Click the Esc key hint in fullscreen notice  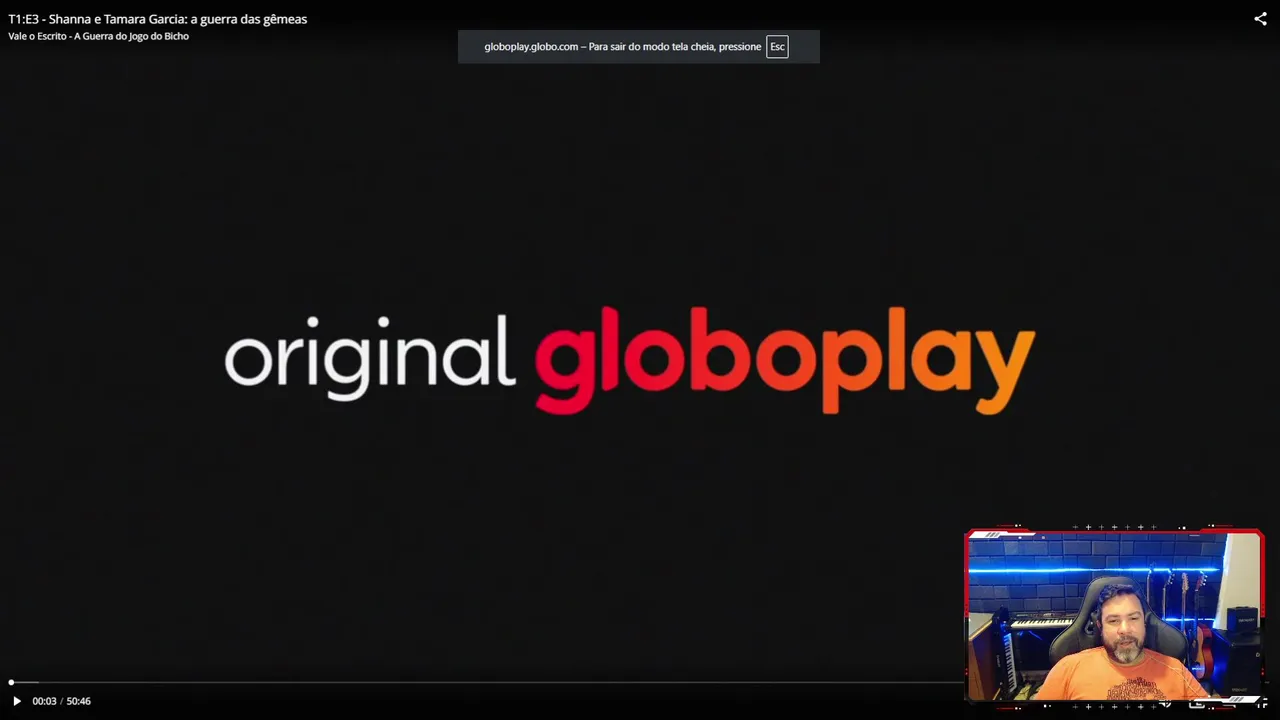click(777, 47)
